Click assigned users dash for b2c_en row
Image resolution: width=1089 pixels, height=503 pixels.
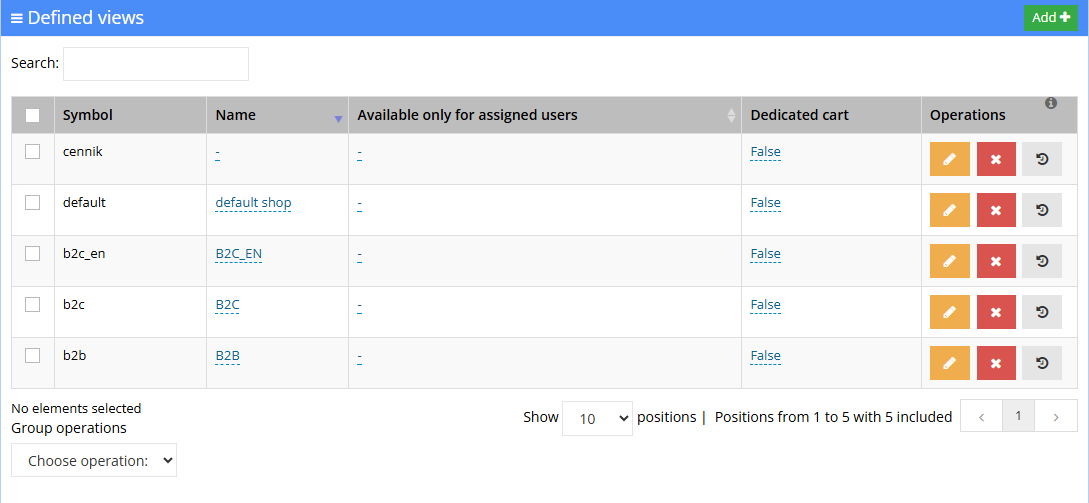[x=360, y=255]
